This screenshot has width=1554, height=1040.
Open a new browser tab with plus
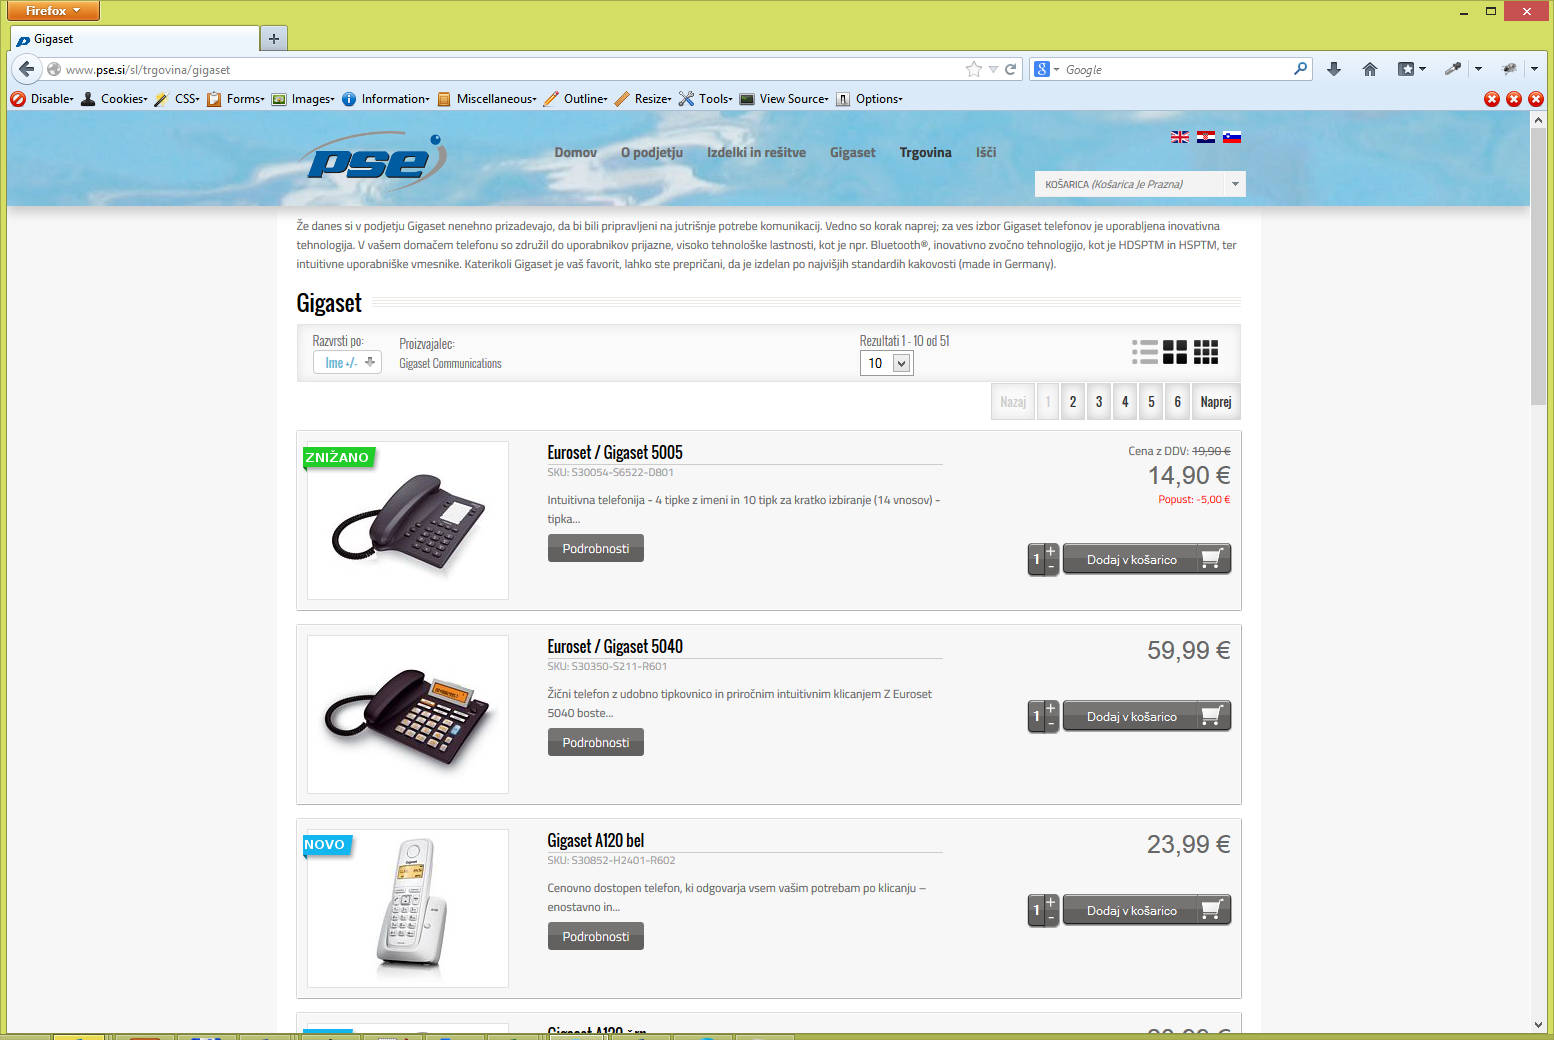274,39
